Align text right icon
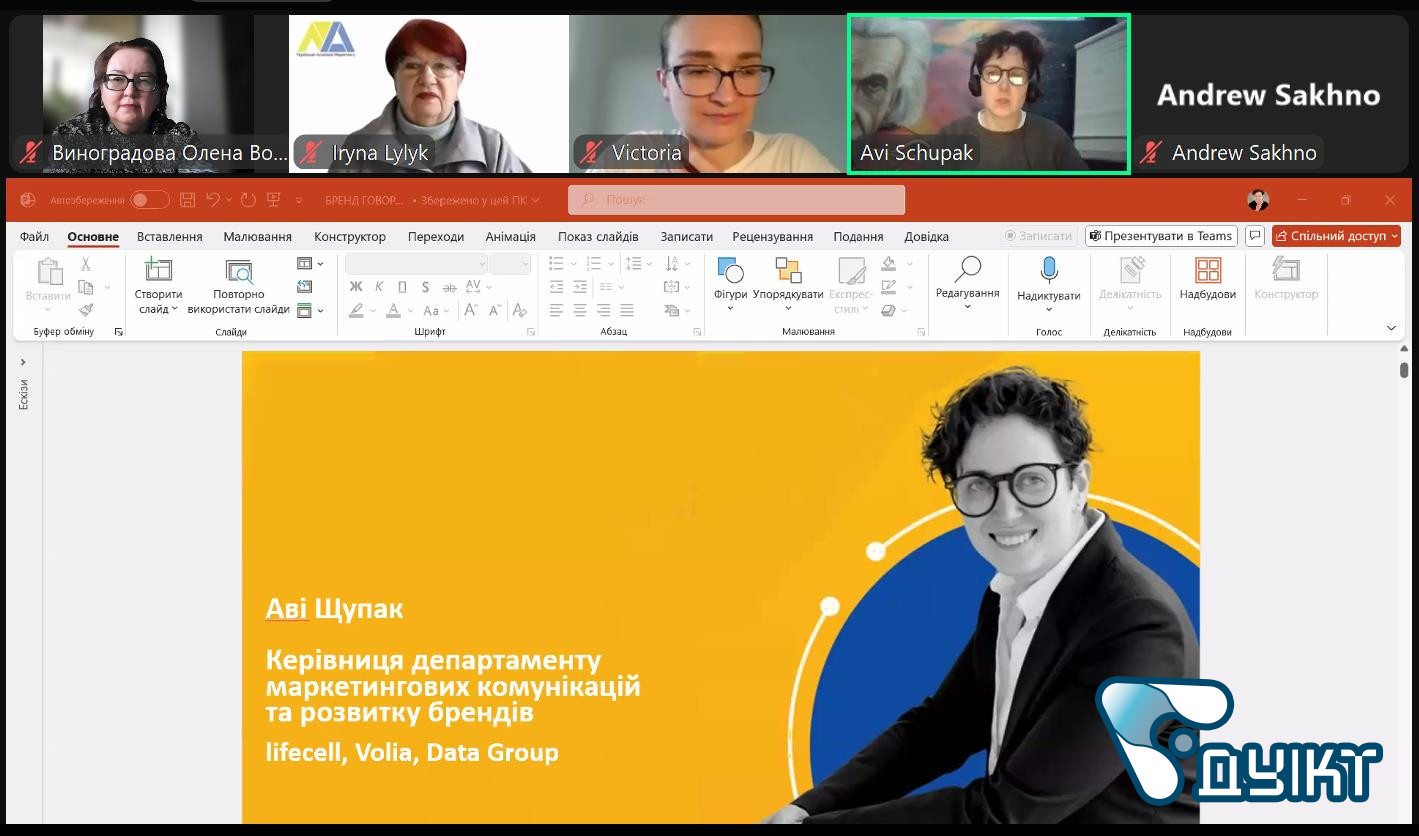Image resolution: width=1419 pixels, height=836 pixels. pos(603,311)
